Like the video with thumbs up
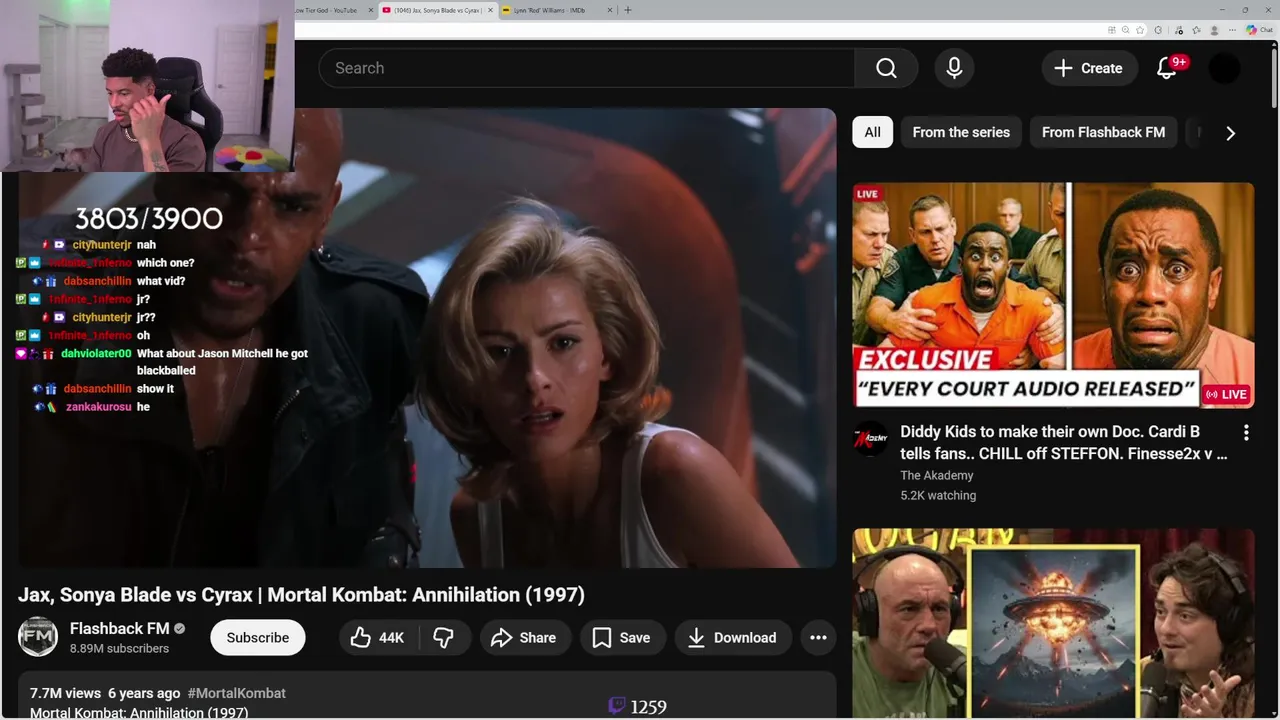 [x=377, y=637]
